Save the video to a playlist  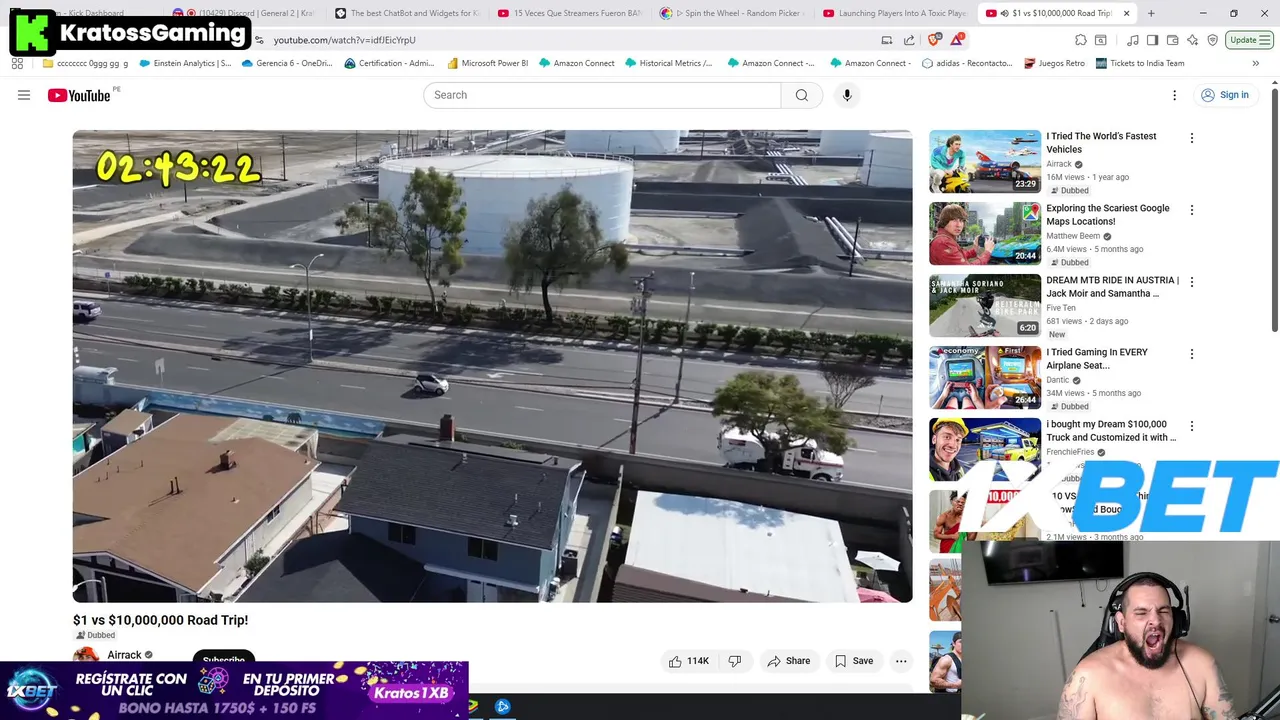click(x=854, y=661)
